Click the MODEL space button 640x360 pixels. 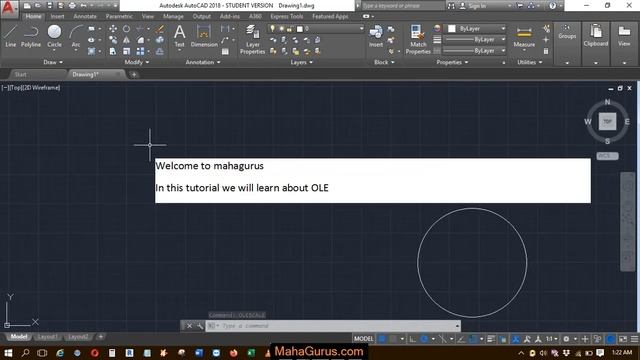click(363, 339)
